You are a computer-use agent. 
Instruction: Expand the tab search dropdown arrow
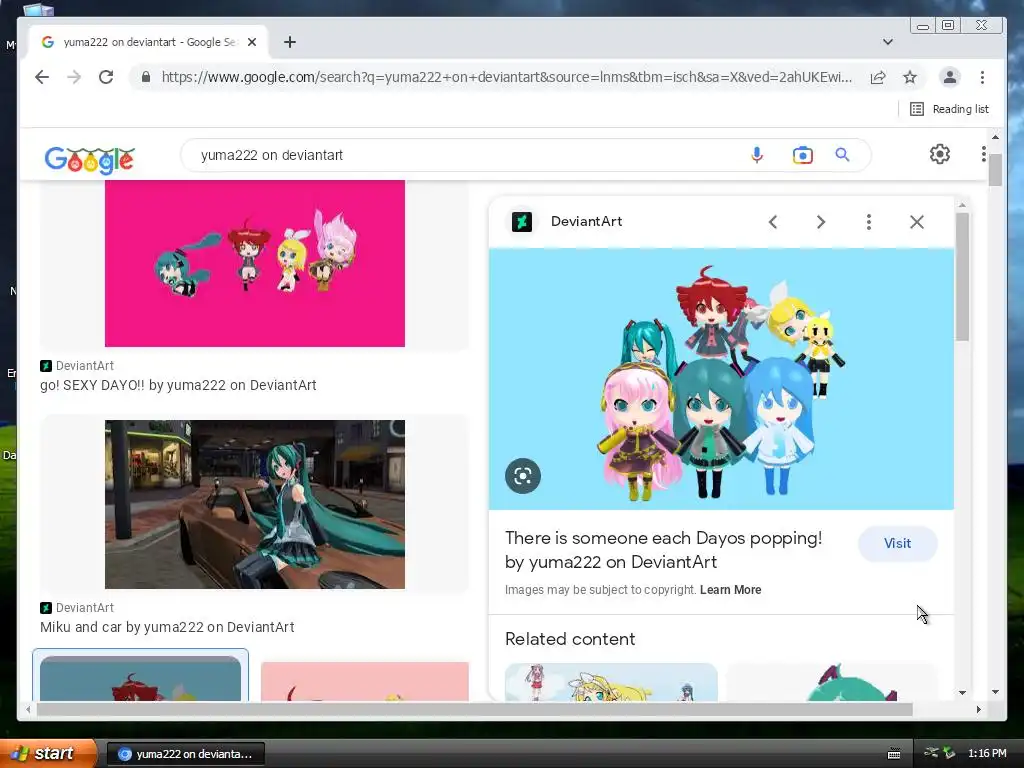point(888,42)
